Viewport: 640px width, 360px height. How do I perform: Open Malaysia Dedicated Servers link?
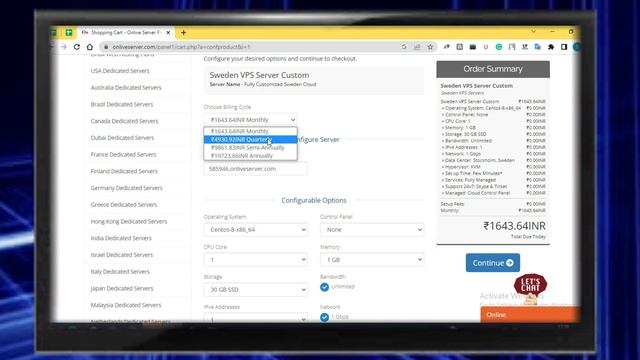click(126, 305)
